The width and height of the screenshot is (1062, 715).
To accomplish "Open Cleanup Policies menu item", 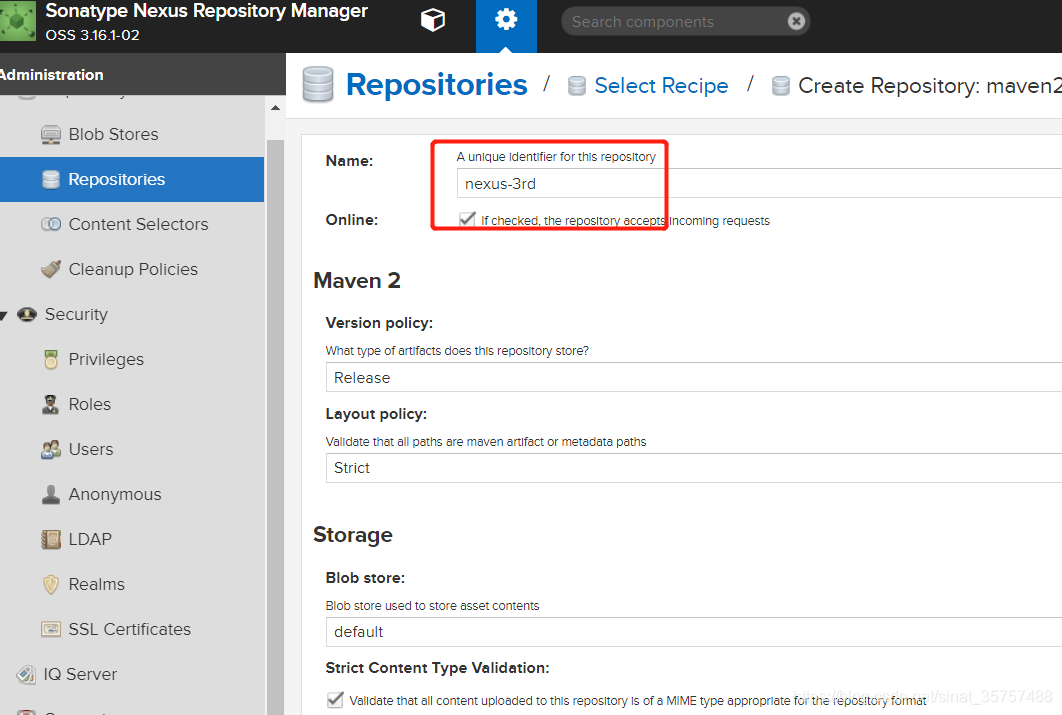I will [132, 269].
